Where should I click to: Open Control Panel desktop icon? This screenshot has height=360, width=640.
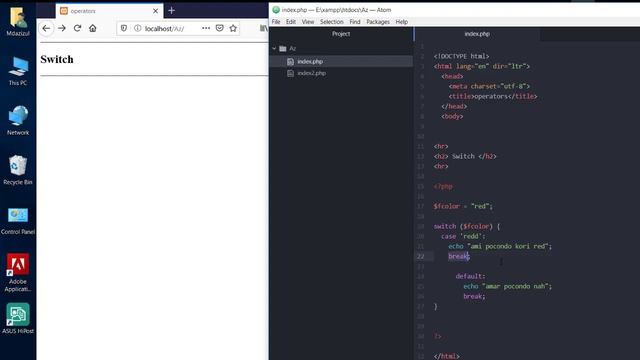[x=18, y=220]
